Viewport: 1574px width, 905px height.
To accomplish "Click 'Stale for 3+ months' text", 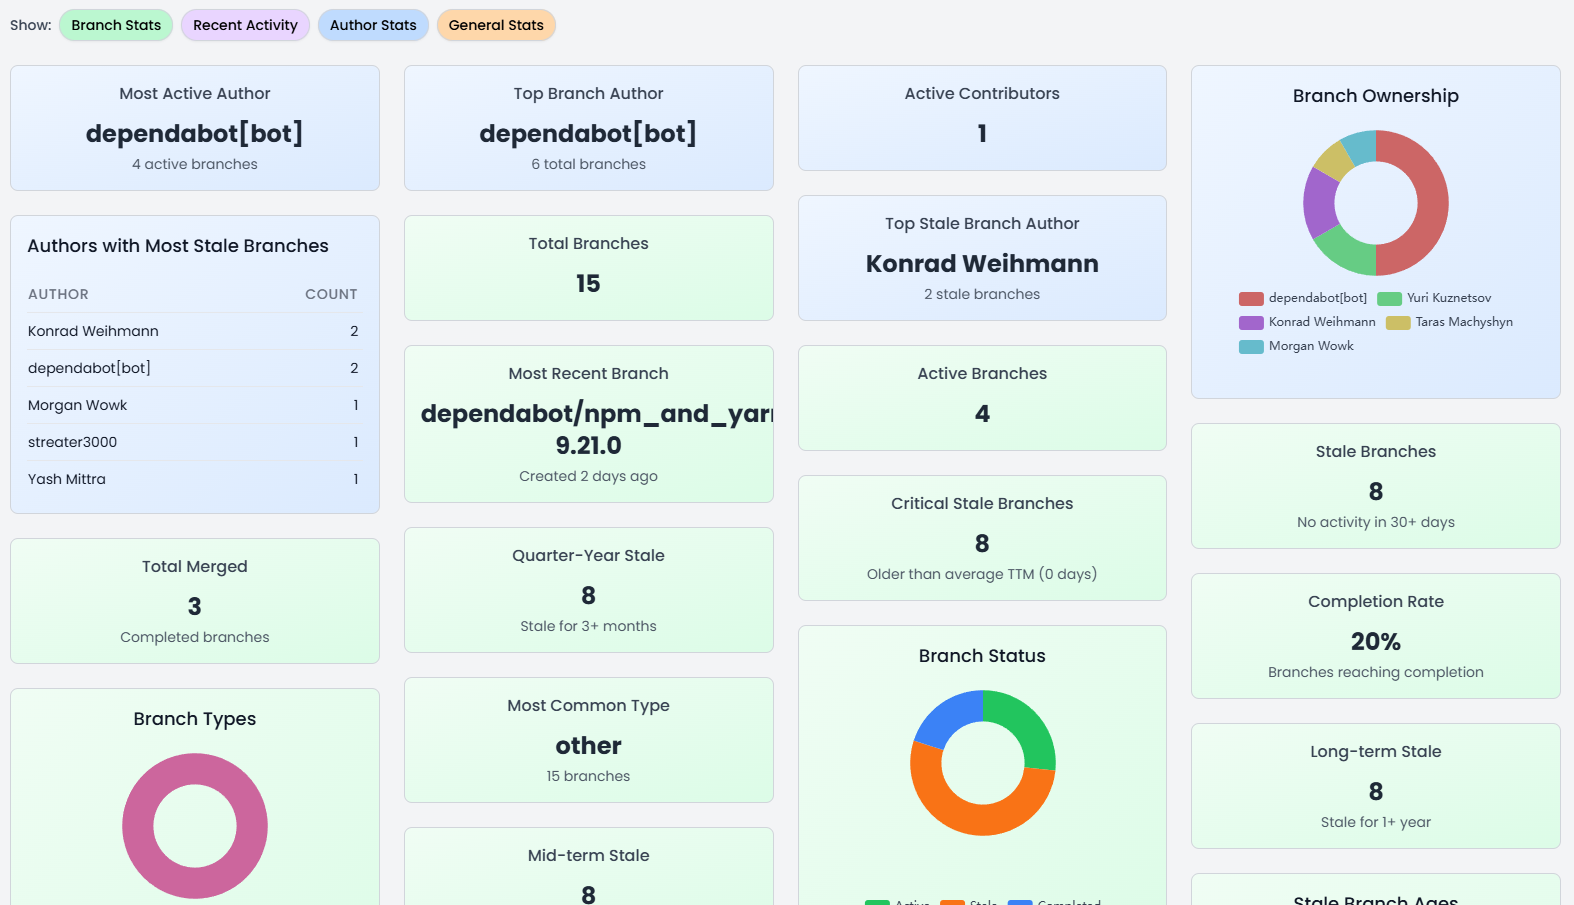I will 588,626.
